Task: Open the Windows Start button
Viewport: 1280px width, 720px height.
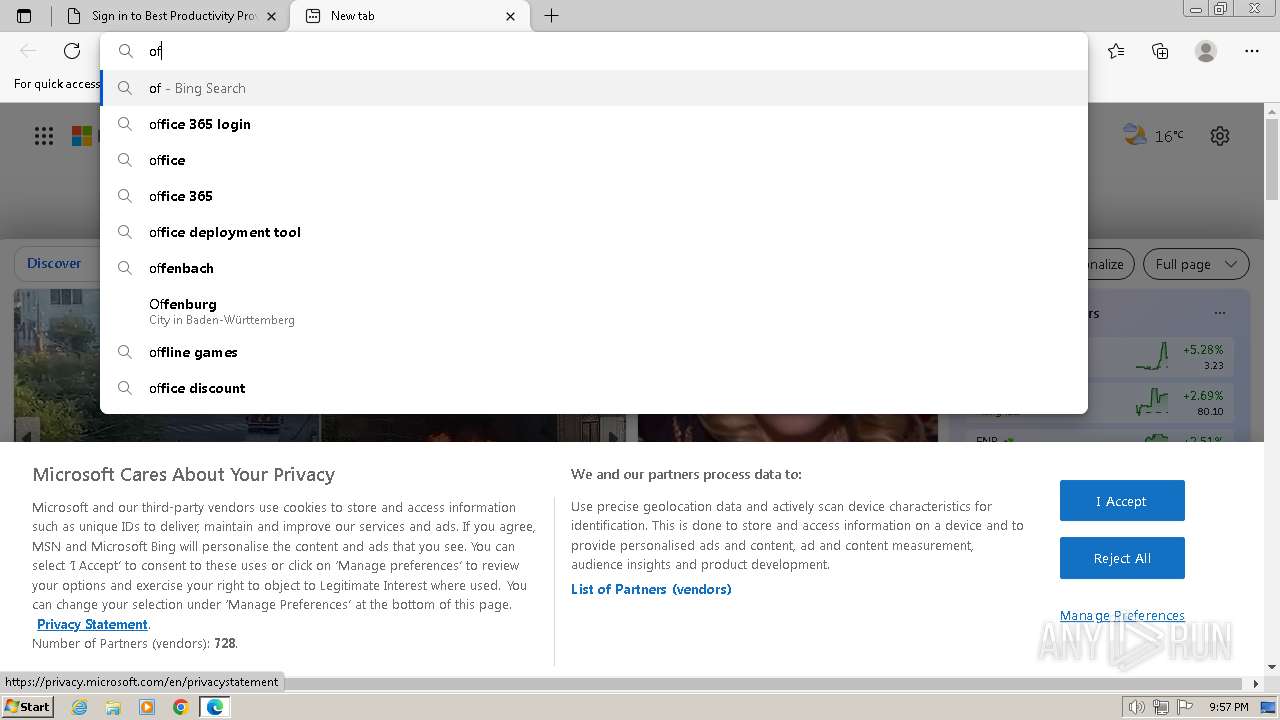Action: coord(28,706)
